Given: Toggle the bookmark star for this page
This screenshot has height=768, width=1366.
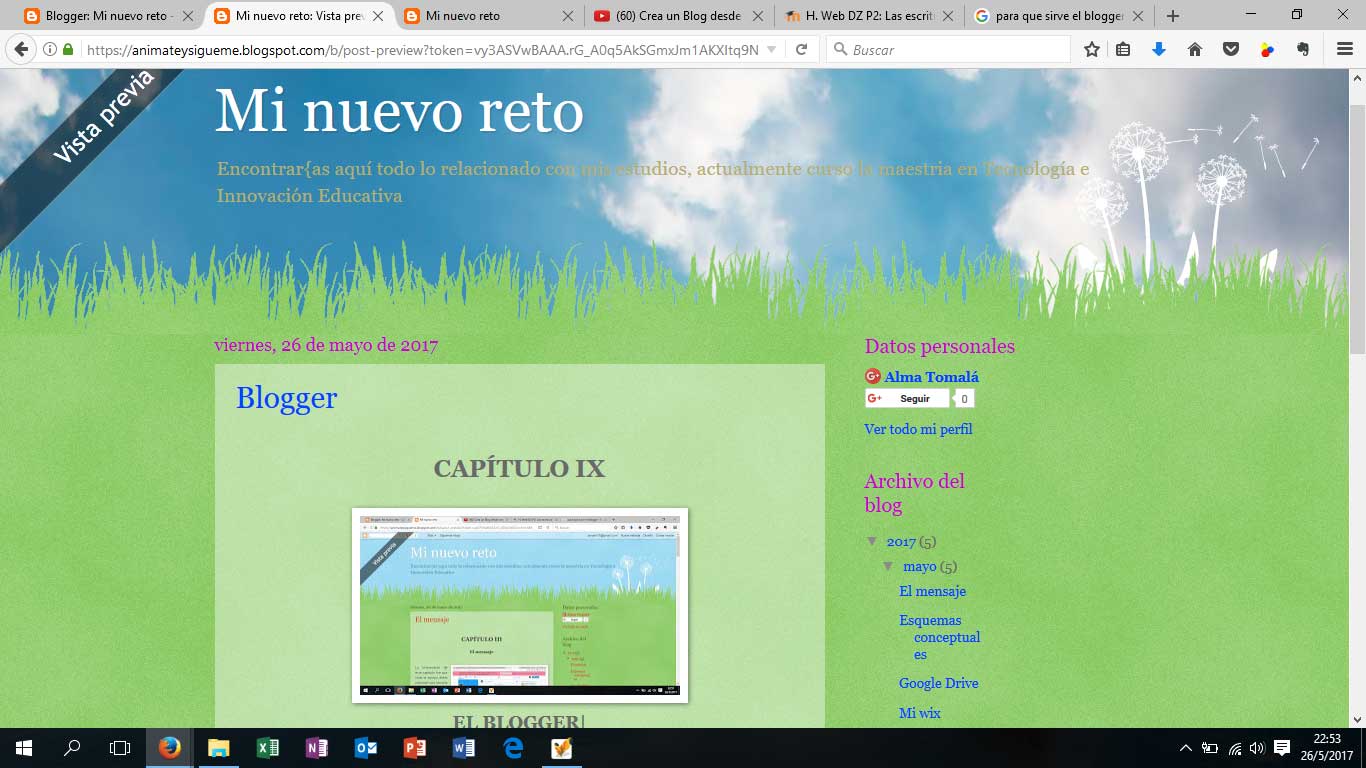Looking at the screenshot, I should click(x=1090, y=47).
